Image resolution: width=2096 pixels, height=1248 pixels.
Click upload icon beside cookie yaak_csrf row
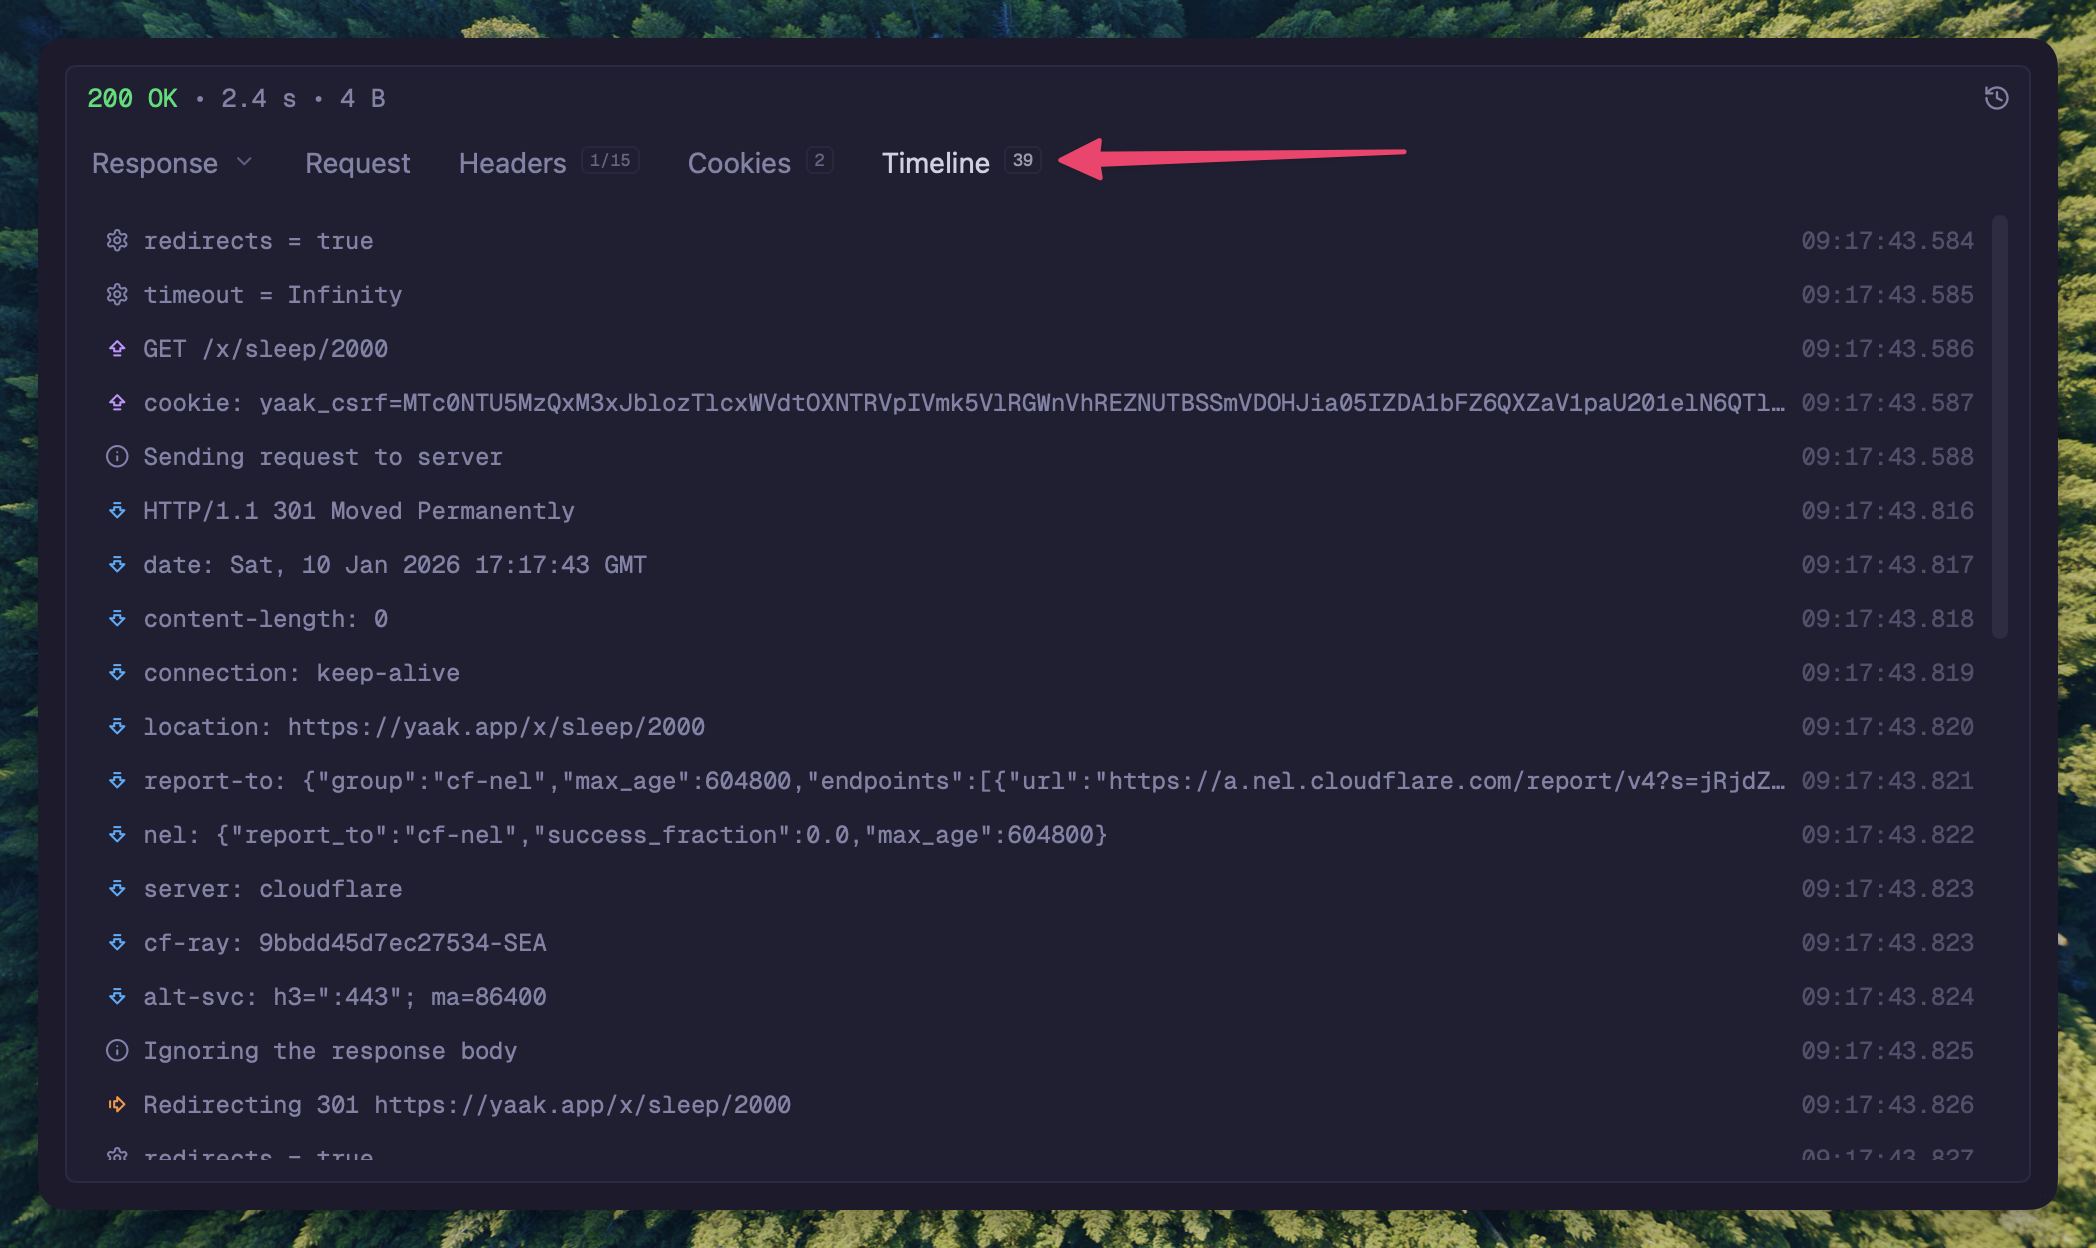[117, 403]
